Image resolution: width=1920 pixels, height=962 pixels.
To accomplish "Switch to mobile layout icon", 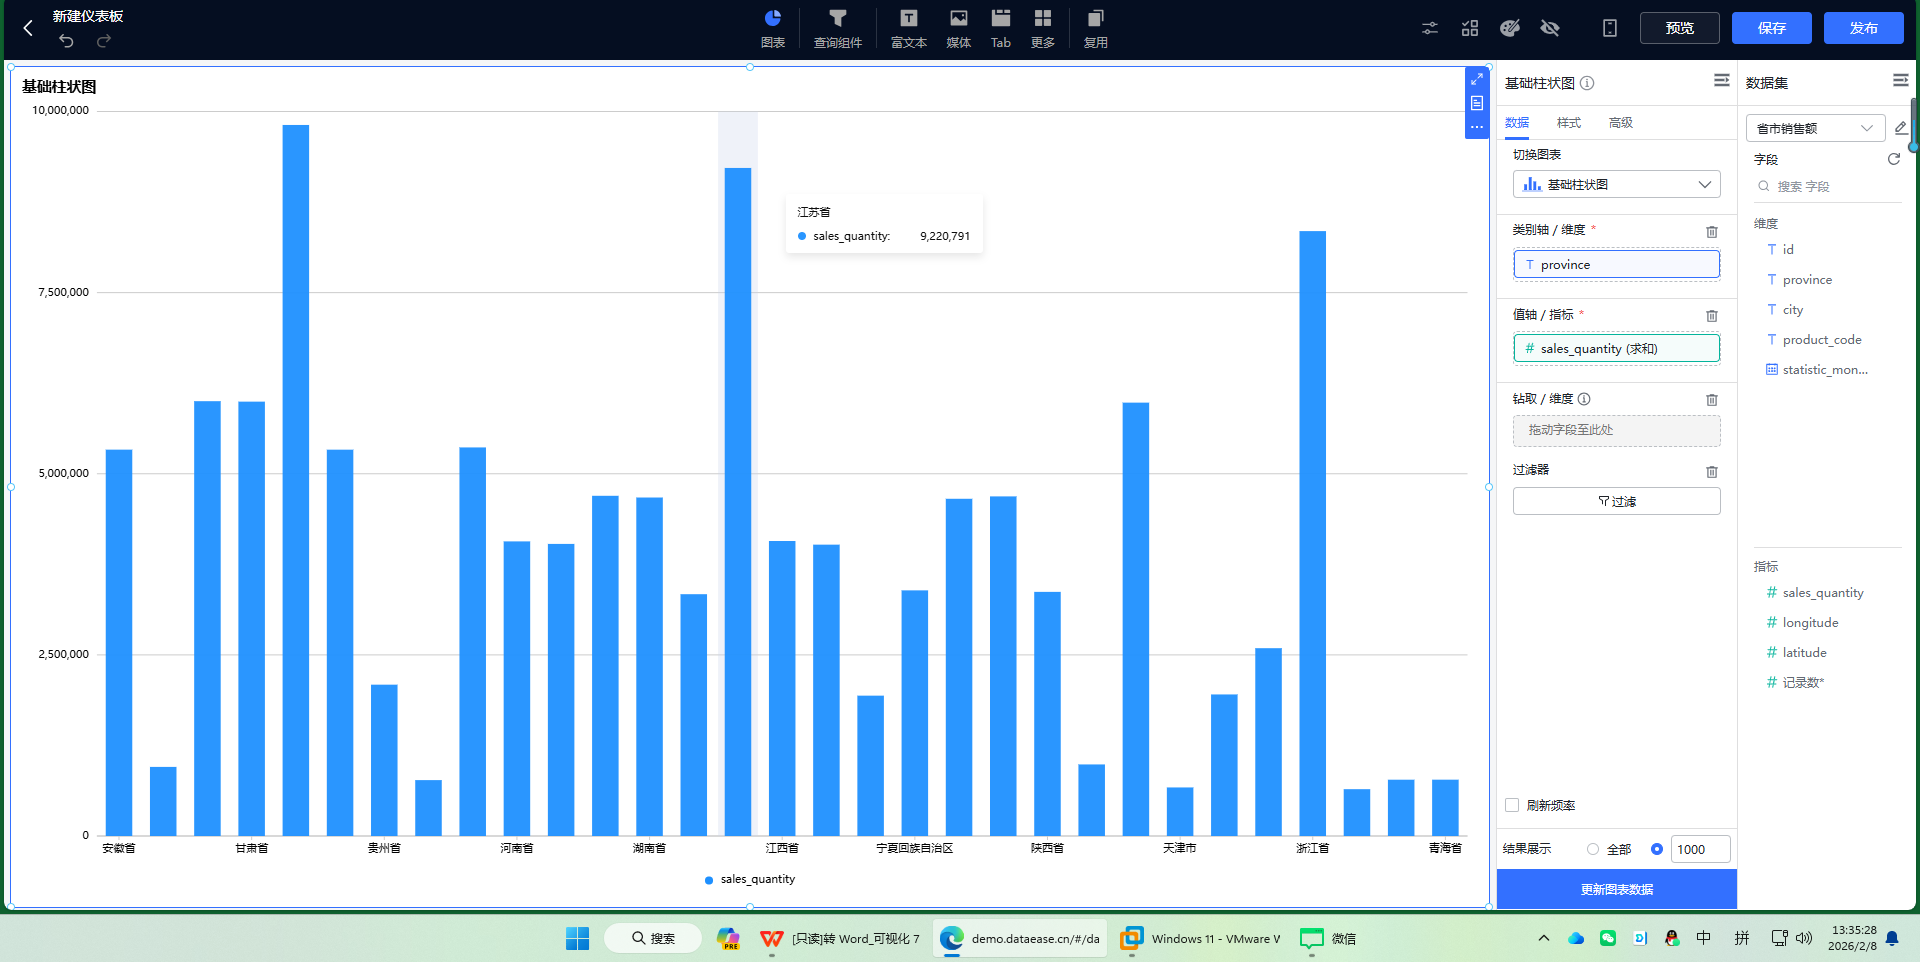I will 1610,28.
